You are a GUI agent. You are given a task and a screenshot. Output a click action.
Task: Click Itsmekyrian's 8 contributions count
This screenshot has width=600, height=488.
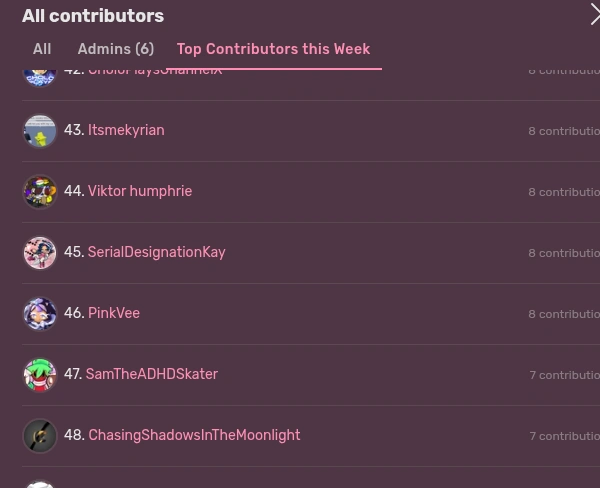point(564,131)
